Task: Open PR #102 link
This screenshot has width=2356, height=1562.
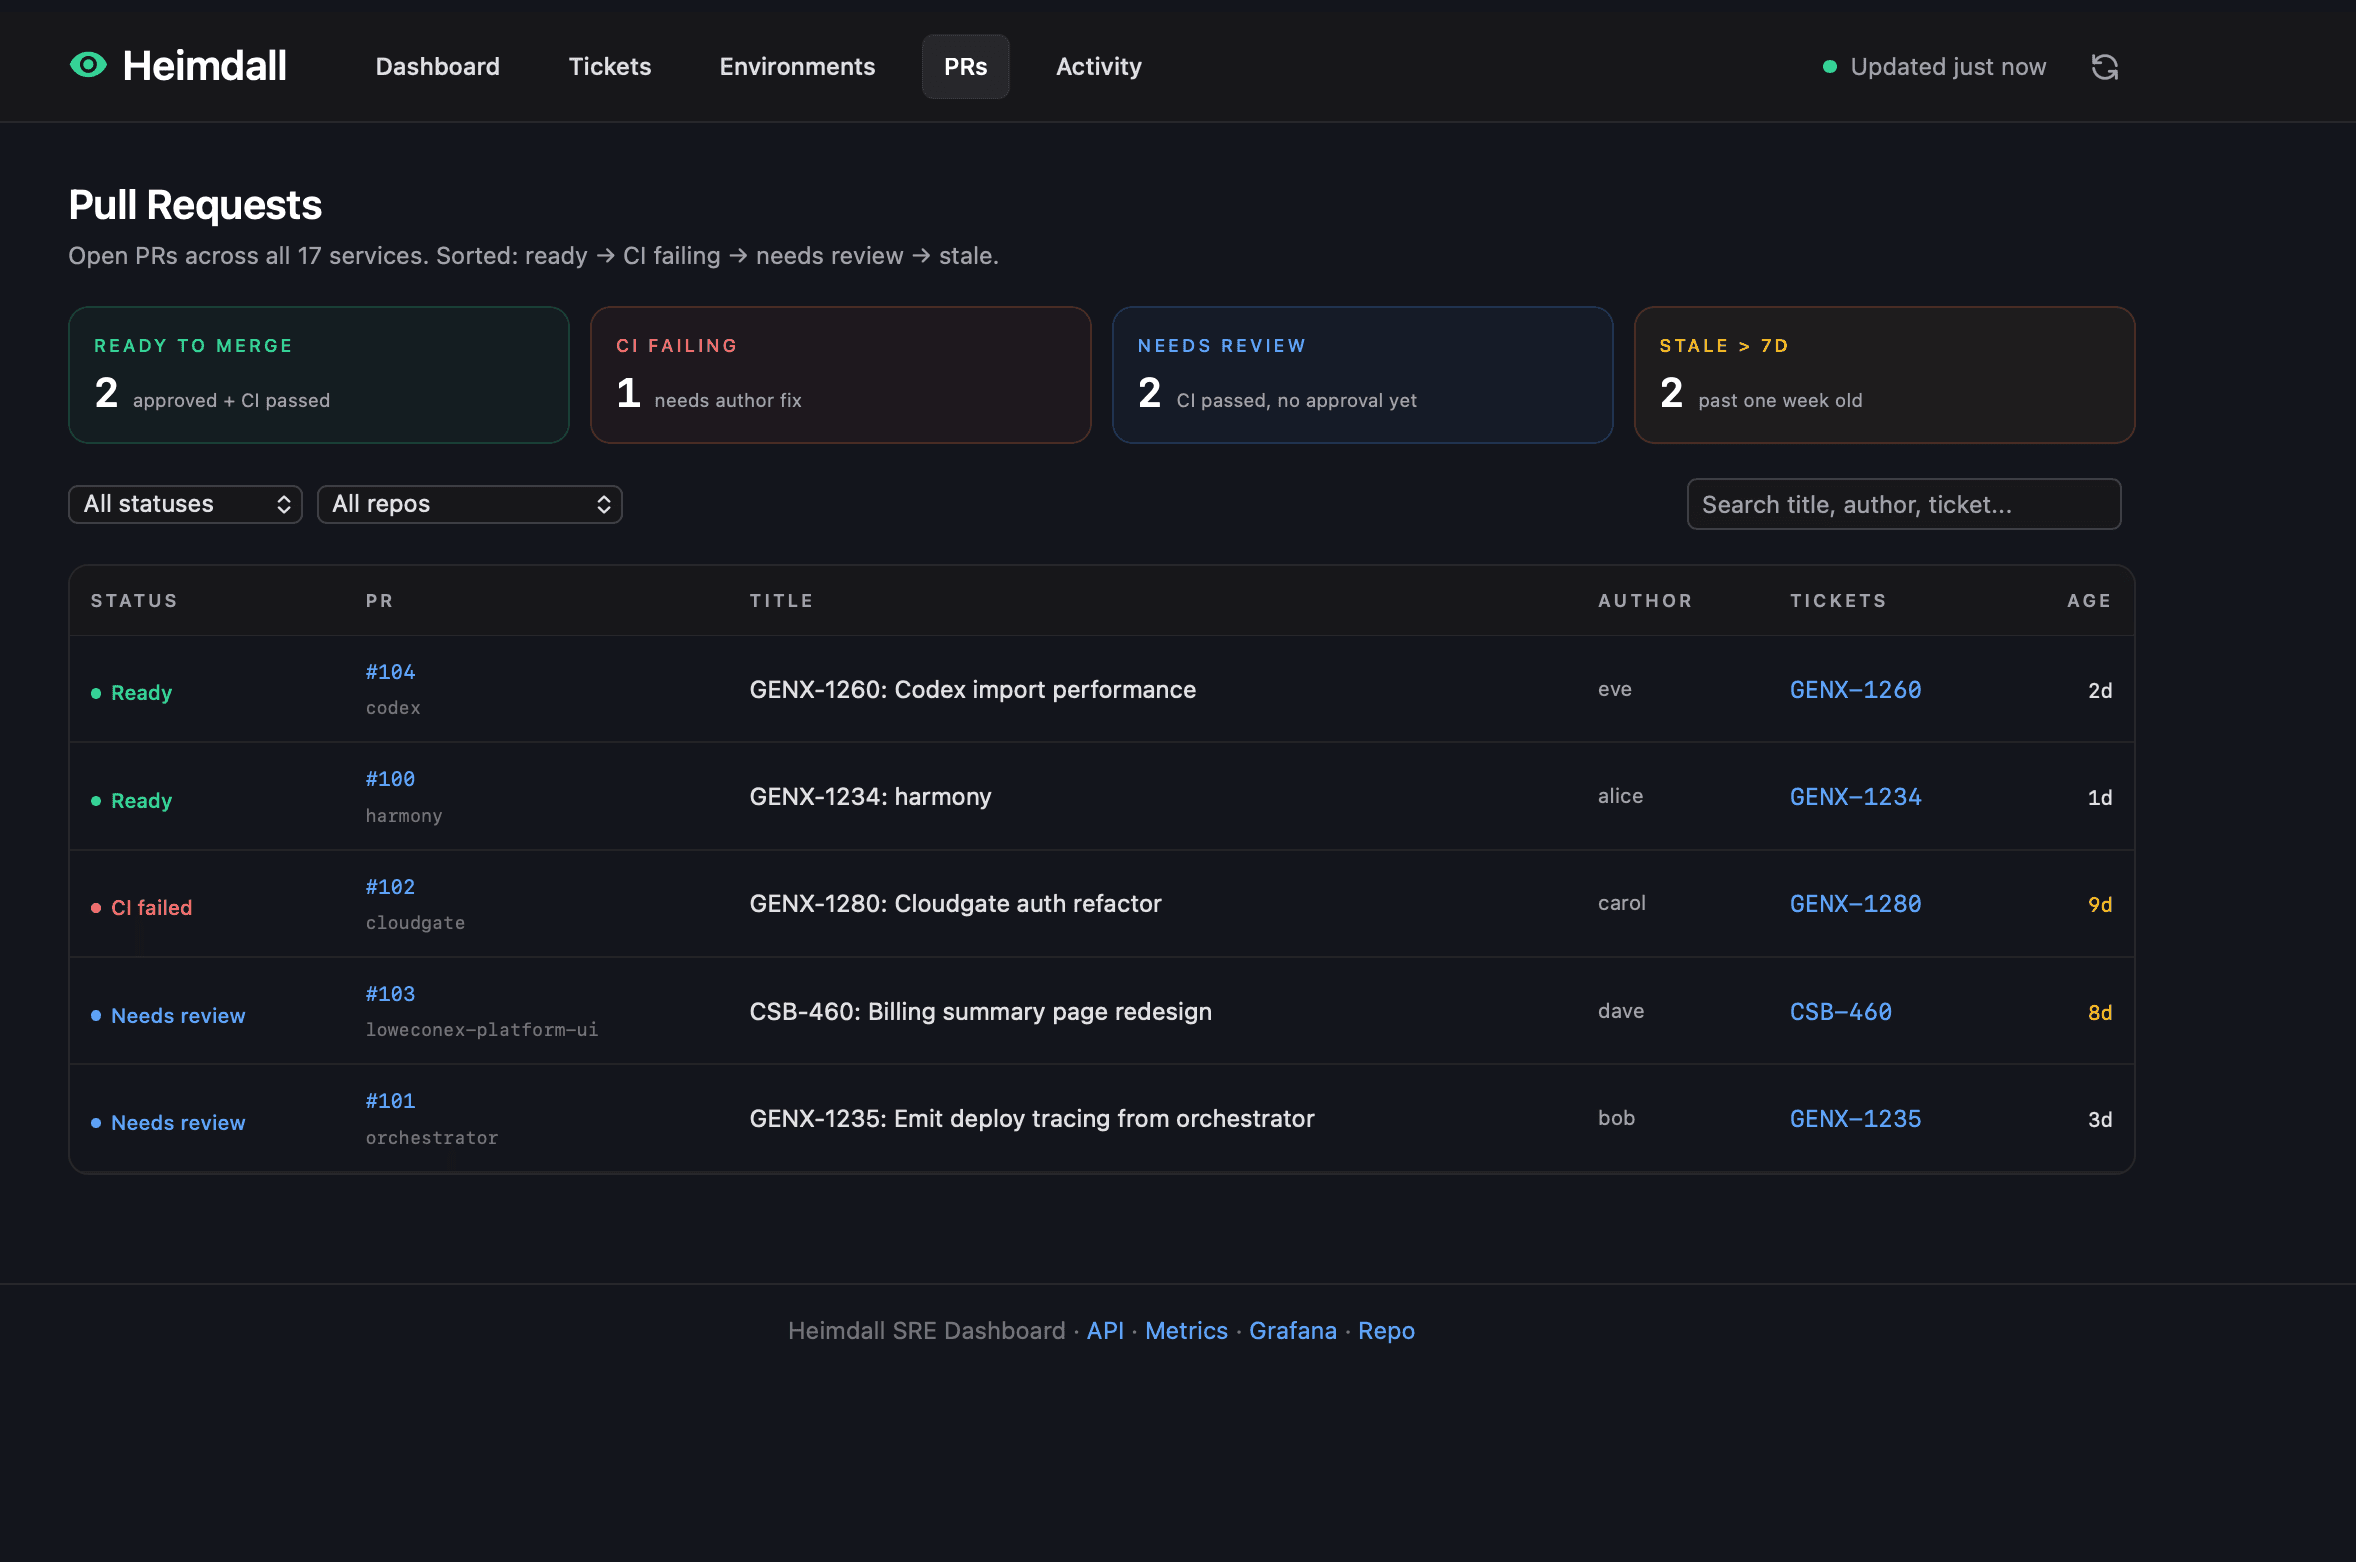Action: pos(390,887)
